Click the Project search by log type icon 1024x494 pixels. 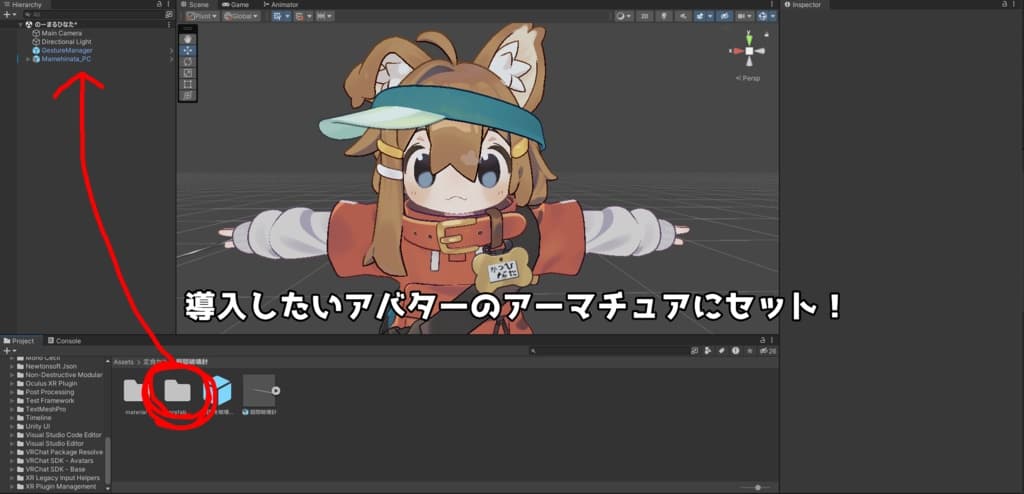tap(736, 351)
